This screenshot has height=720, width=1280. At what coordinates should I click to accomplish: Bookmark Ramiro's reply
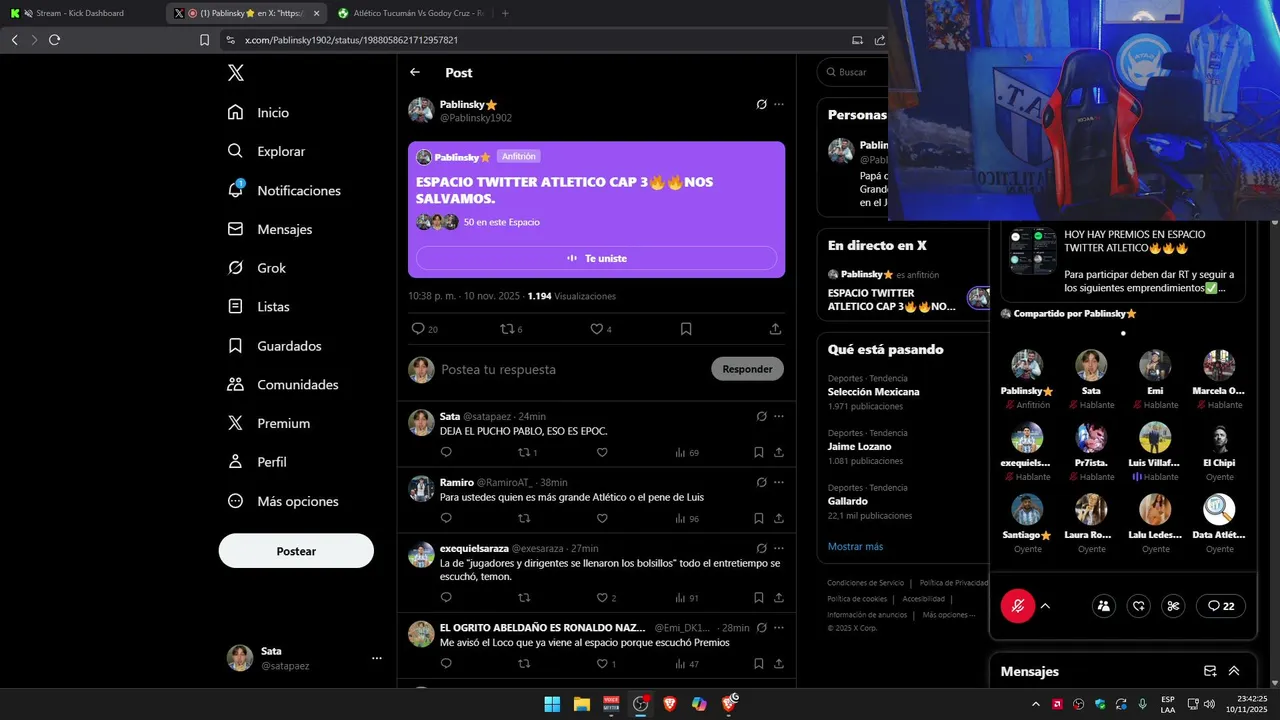coord(759,518)
